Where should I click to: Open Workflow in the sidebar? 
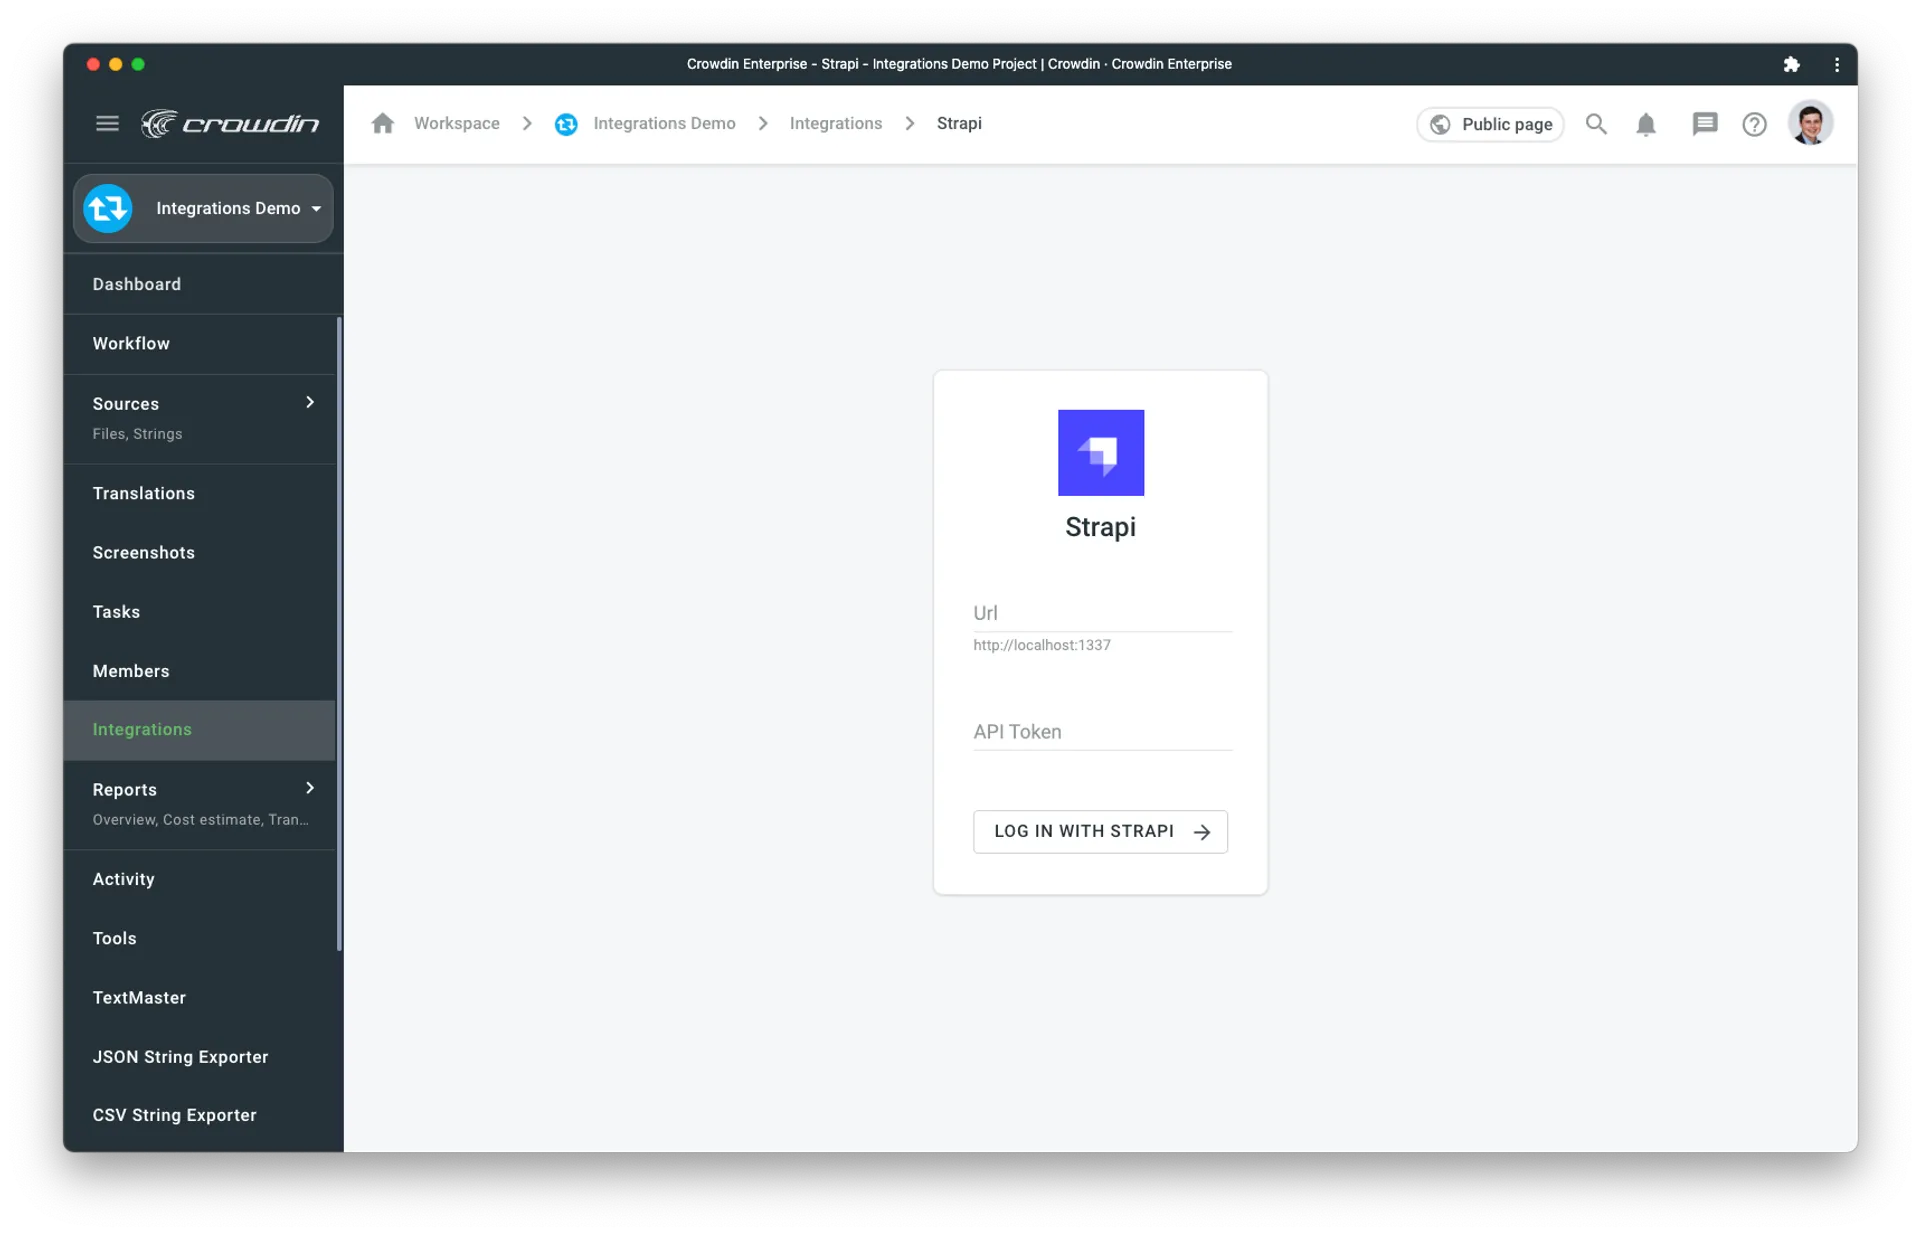[200, 344]
